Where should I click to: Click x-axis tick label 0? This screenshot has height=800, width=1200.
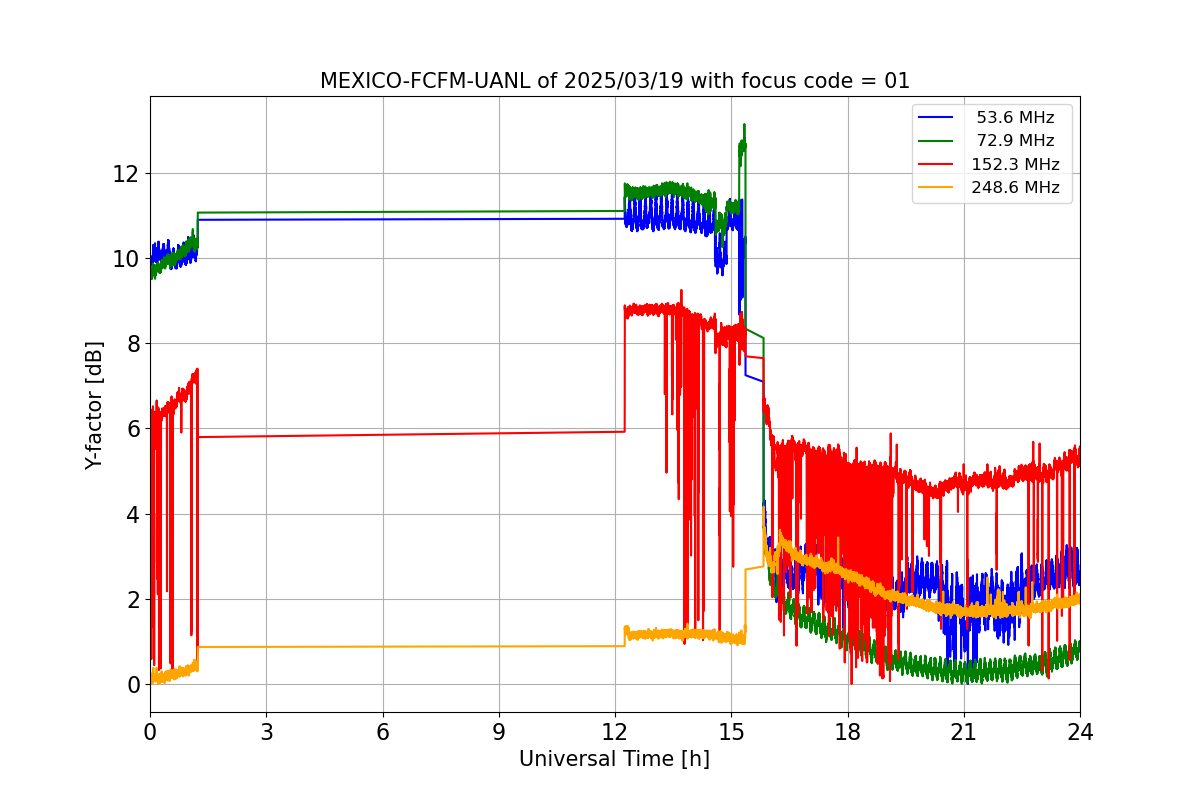(150, 732)
